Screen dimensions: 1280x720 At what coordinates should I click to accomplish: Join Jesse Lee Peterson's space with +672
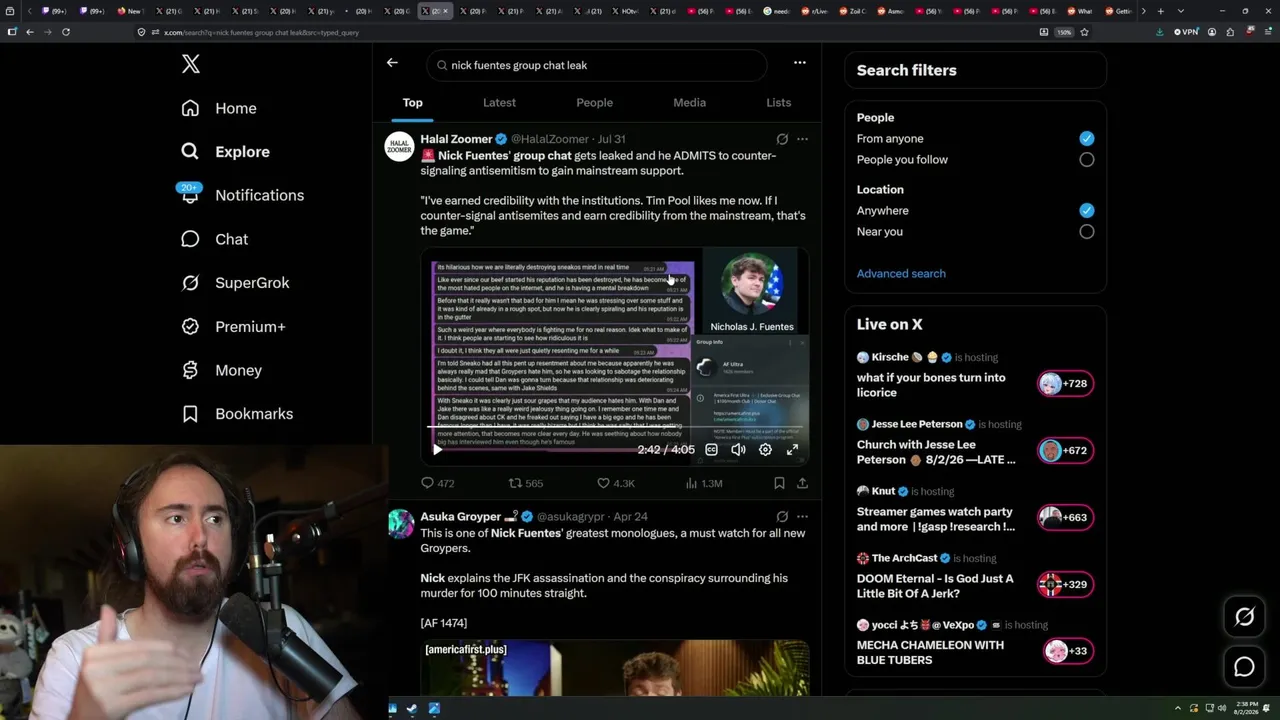point(1066,451)
